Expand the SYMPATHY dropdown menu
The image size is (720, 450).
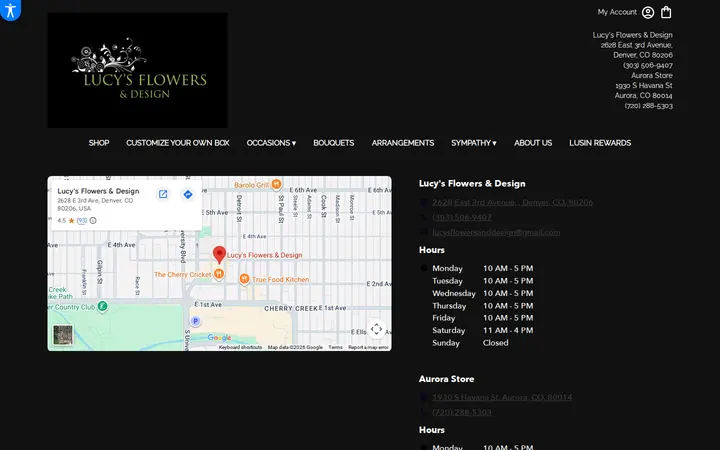[474, 143]
